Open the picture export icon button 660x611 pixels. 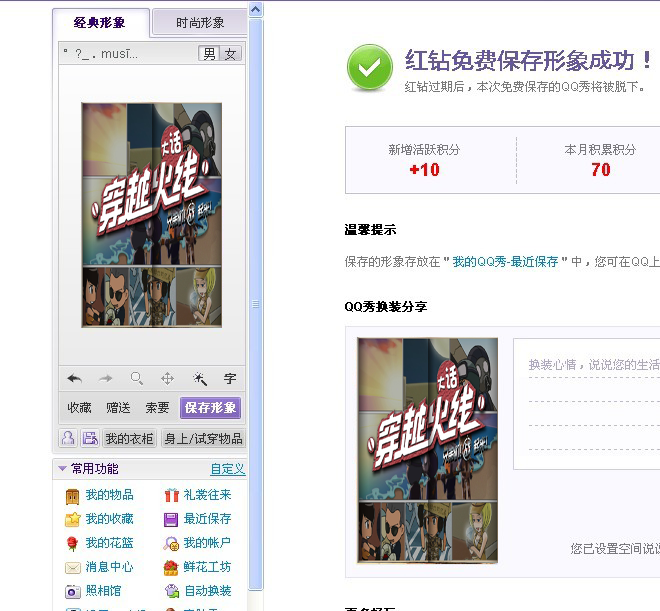90,438
